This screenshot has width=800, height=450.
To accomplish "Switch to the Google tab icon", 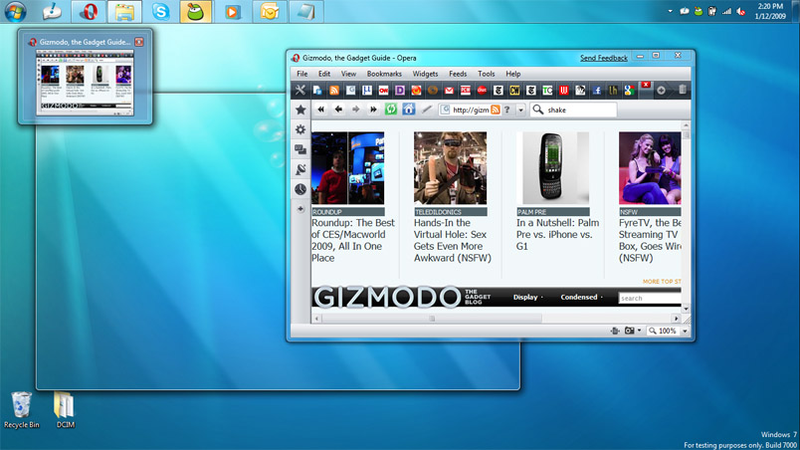I will click(x=629, y=90).
